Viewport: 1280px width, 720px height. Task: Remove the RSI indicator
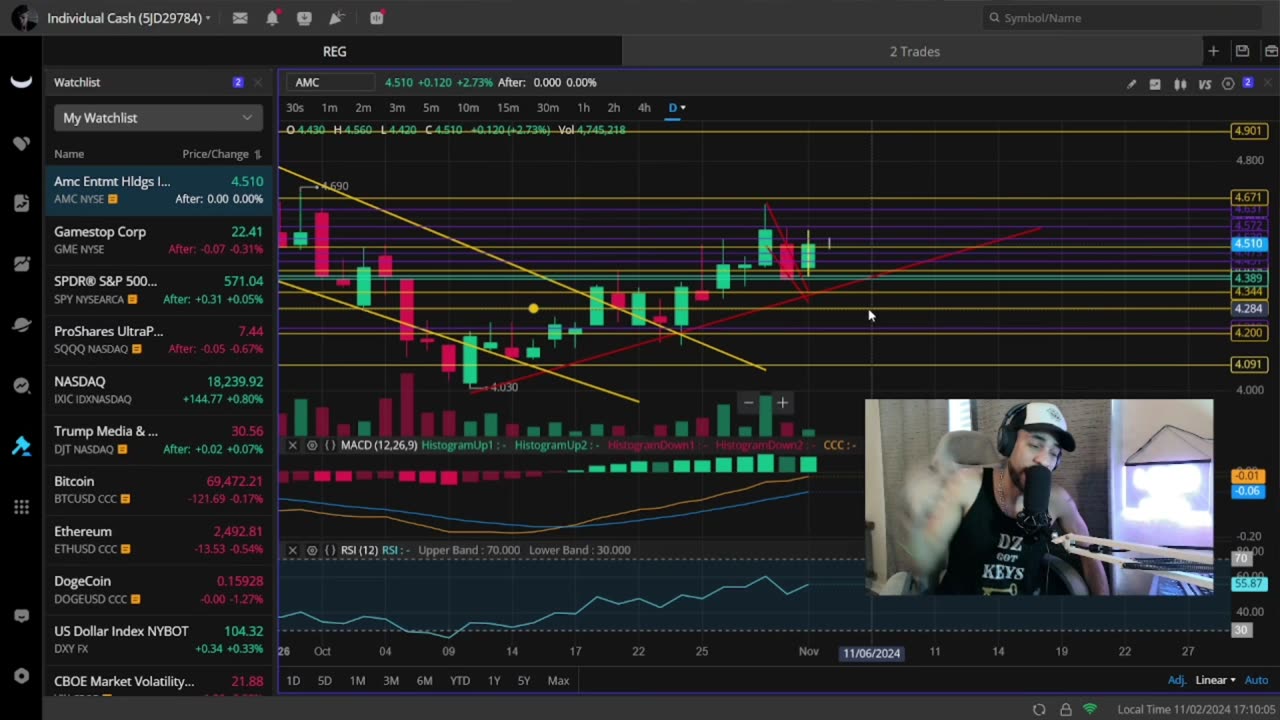(292, 550)
